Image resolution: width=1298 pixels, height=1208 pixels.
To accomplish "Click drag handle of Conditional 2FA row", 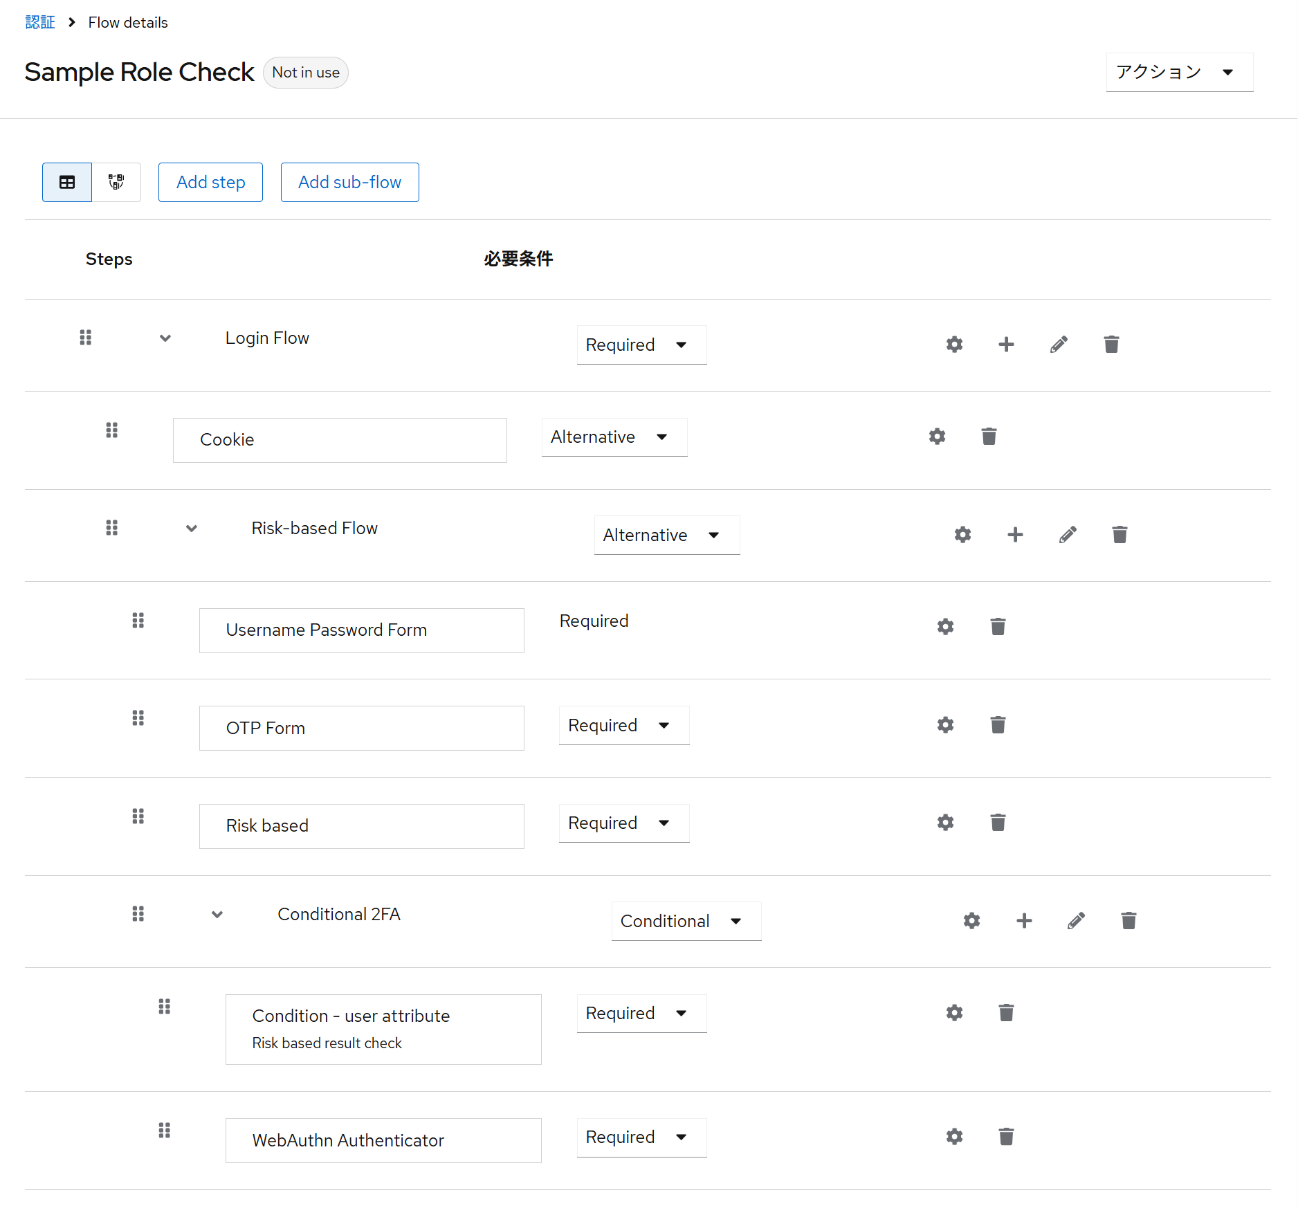I will click(x=138, y=914).
